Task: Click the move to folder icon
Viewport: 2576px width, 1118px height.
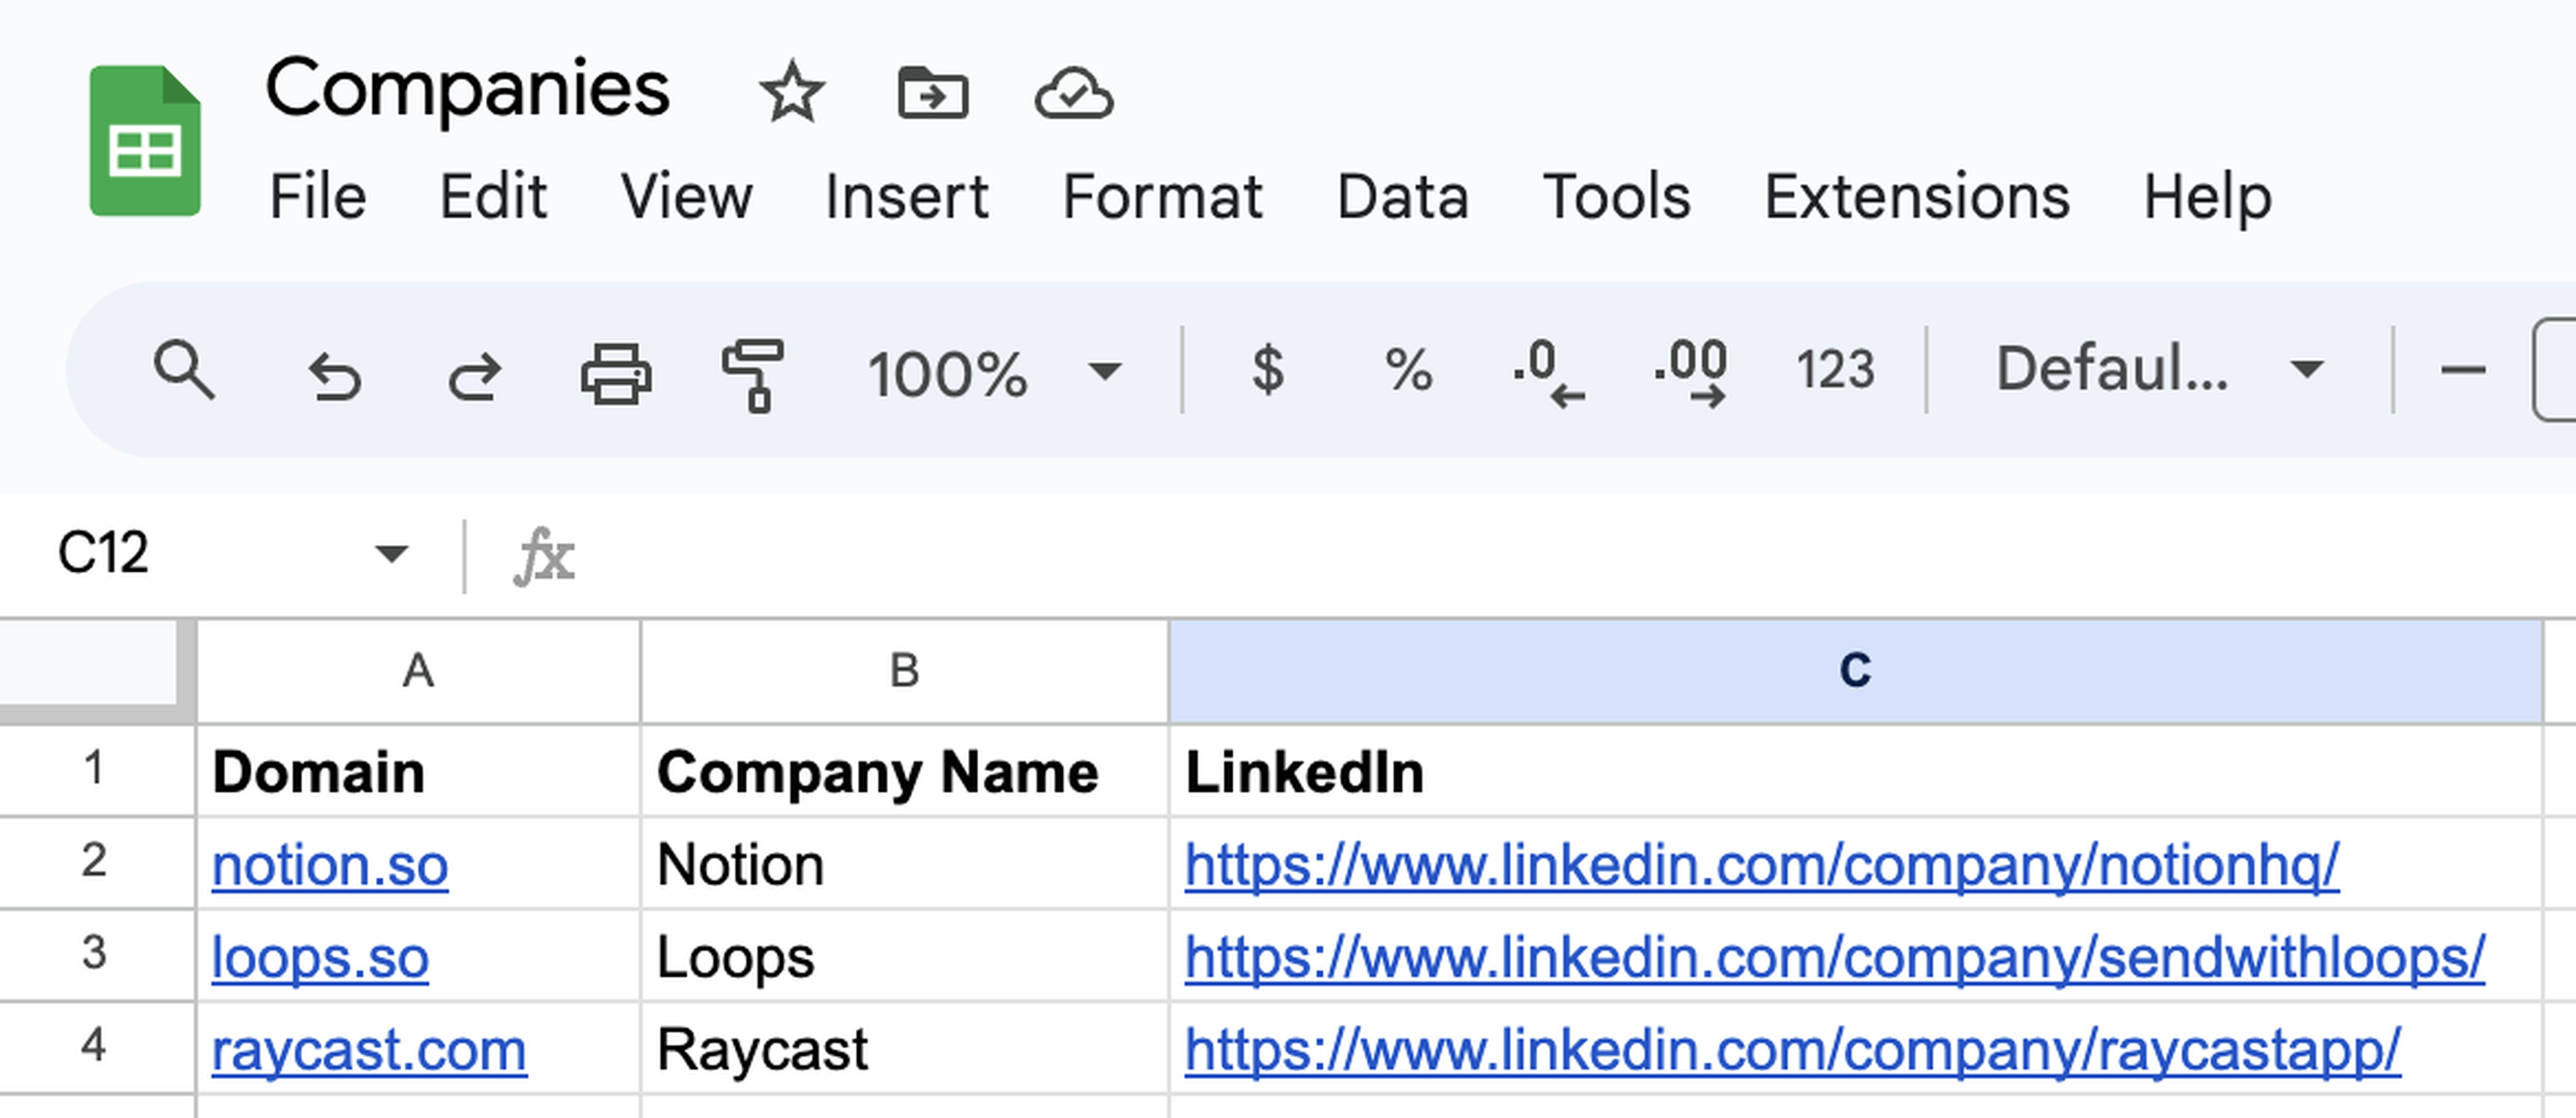Action: pyautogui.click(x=932, y=93)
